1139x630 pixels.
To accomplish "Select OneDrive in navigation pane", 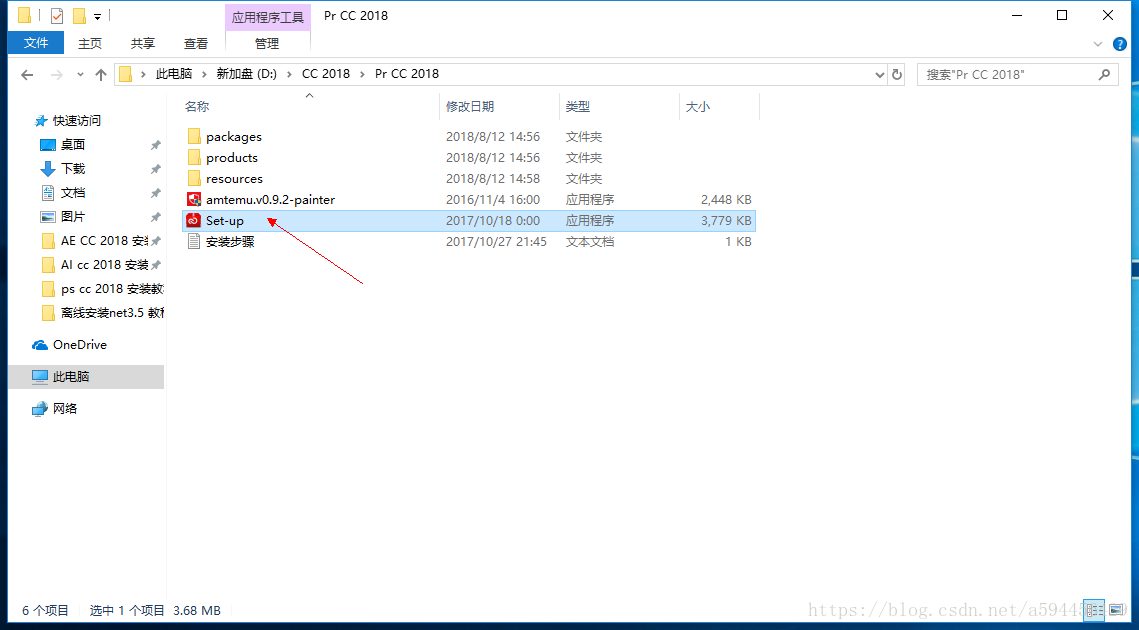I will click(79, 344).
